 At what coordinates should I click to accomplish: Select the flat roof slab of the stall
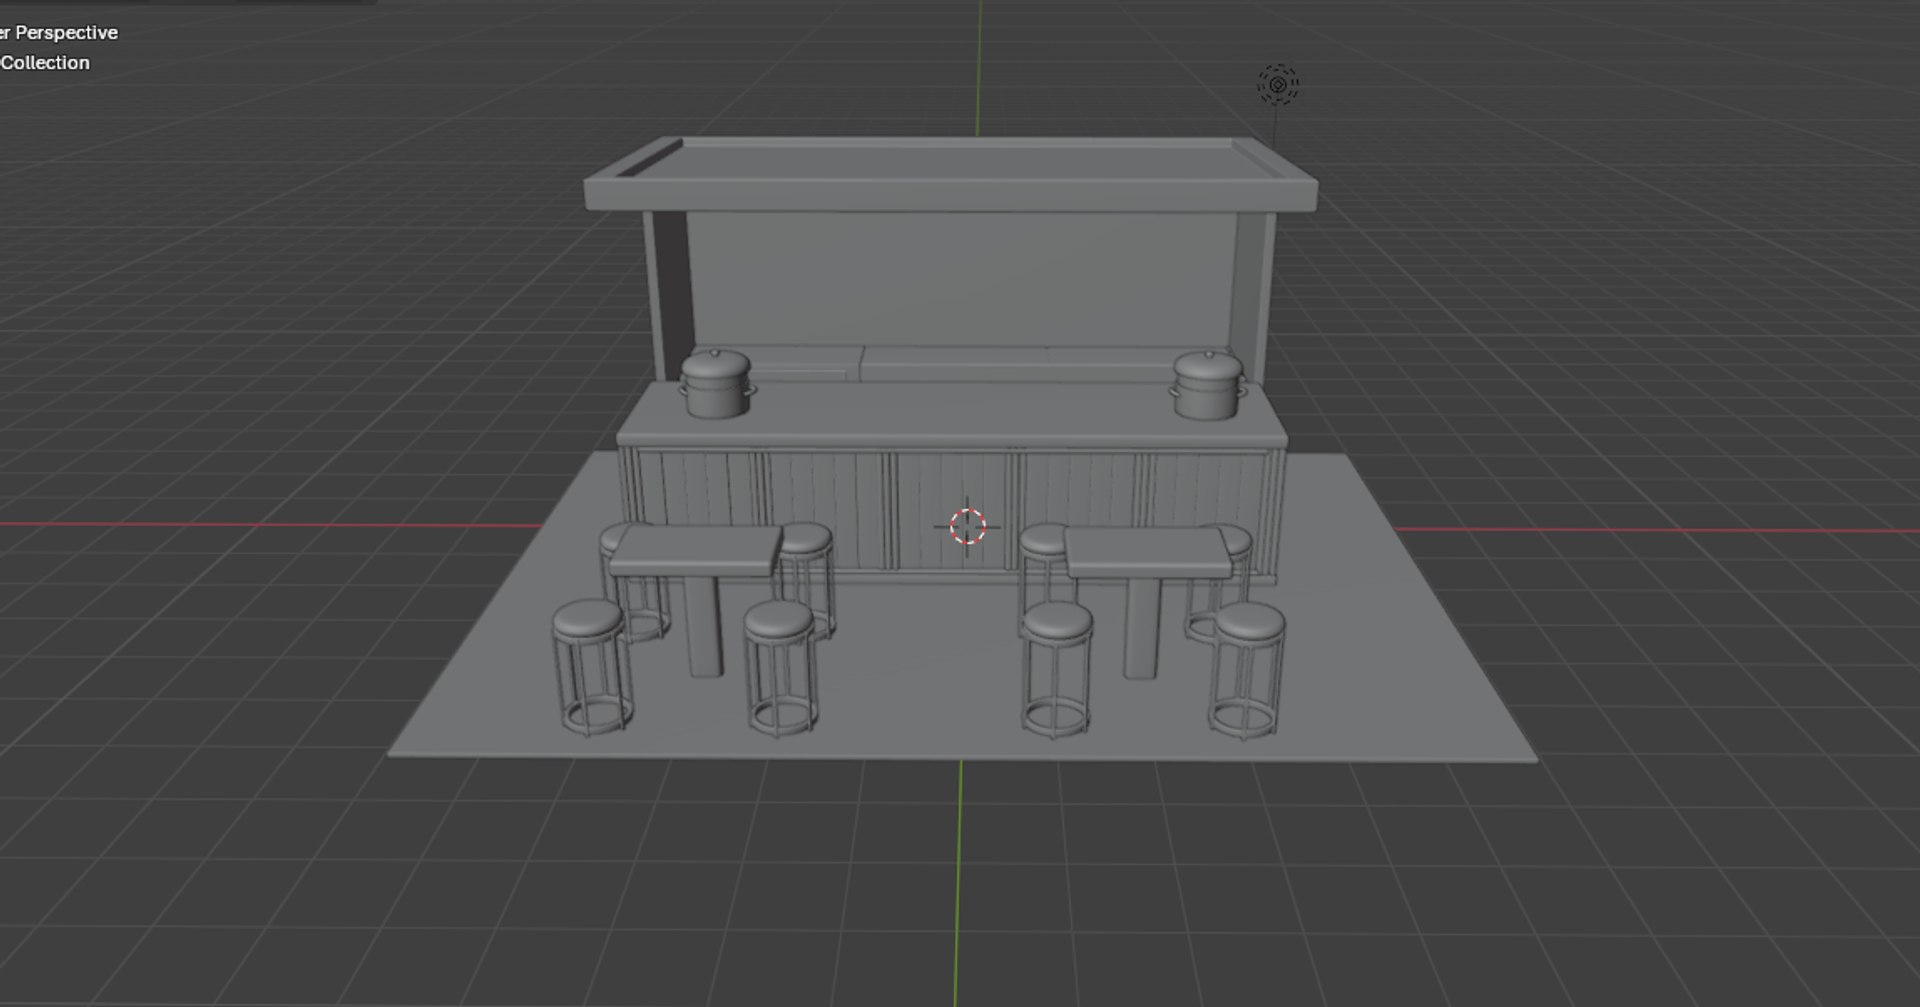tap(950, 175)
